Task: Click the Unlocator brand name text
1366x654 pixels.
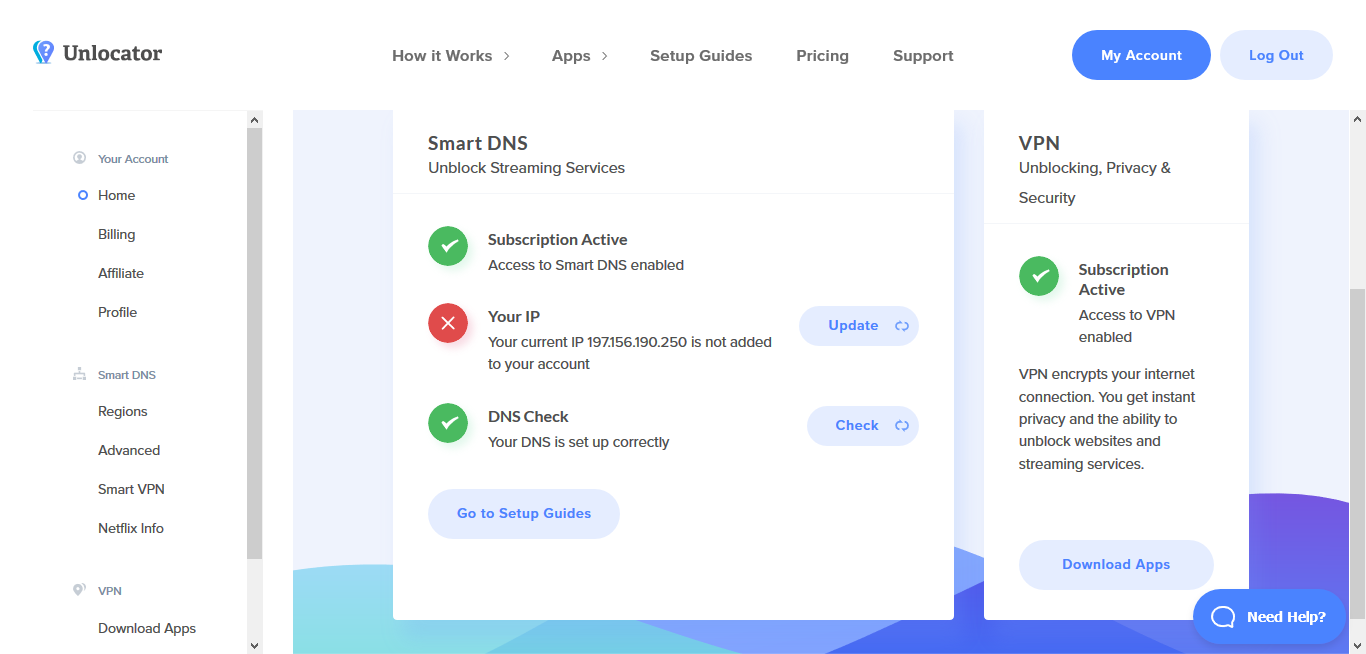Action: click(x=112, y=53)
